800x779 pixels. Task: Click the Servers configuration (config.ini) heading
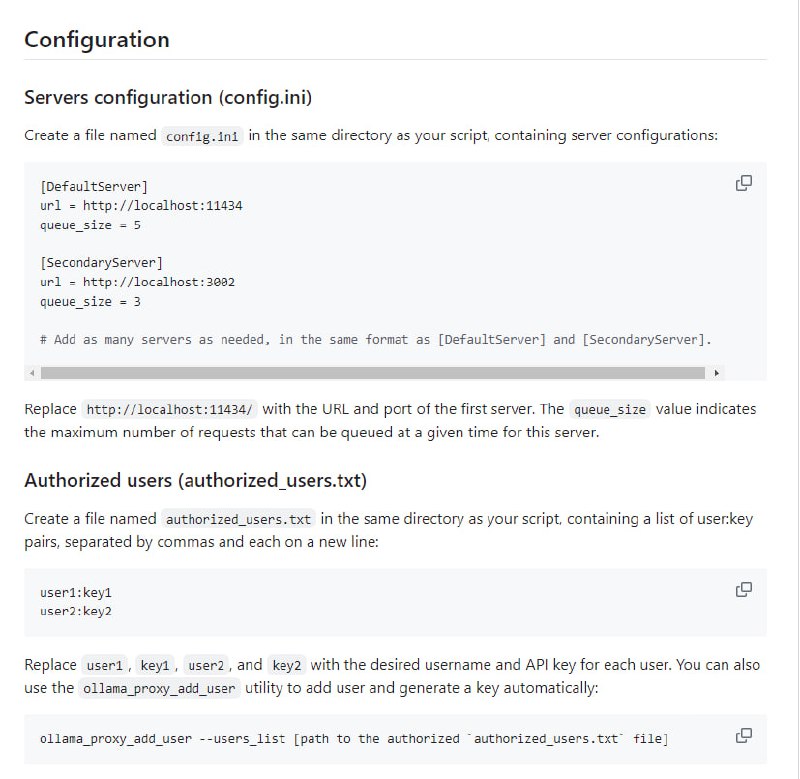169,98
